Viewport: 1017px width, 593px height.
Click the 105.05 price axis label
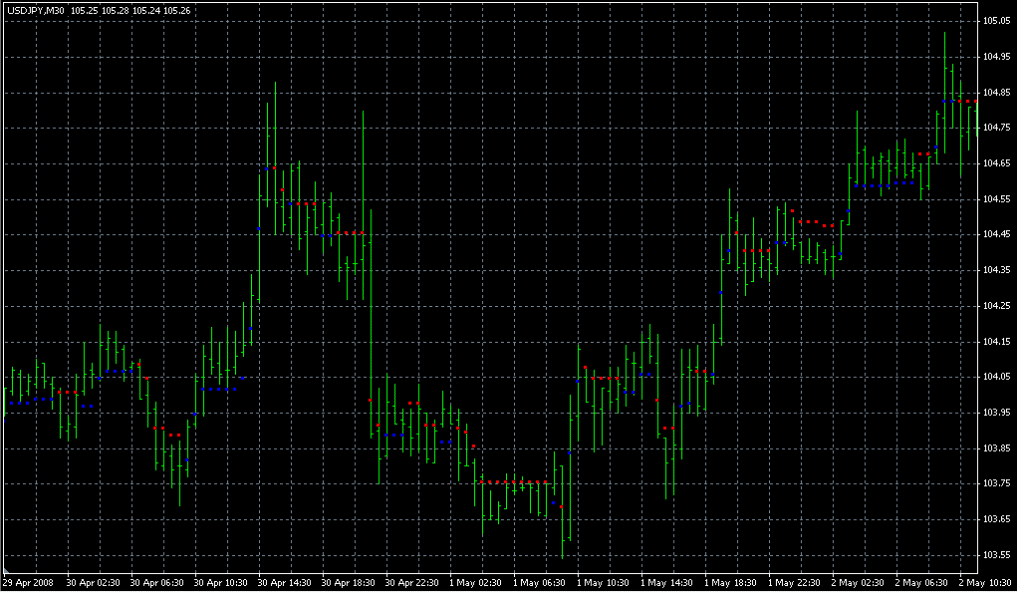996,21
